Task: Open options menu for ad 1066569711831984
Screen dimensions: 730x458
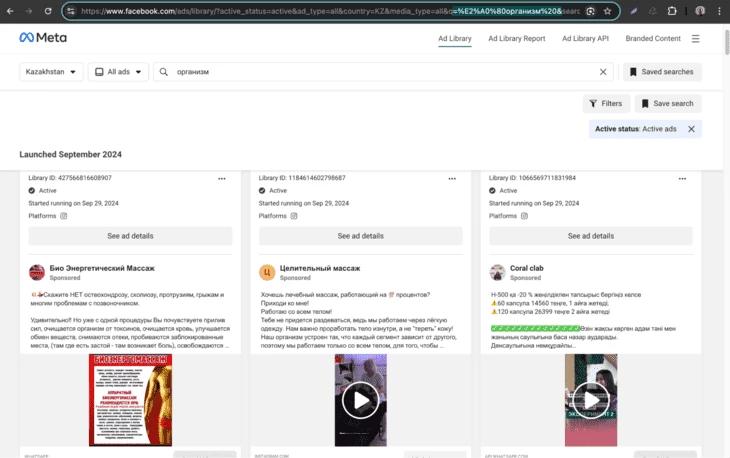Action: 682,179
